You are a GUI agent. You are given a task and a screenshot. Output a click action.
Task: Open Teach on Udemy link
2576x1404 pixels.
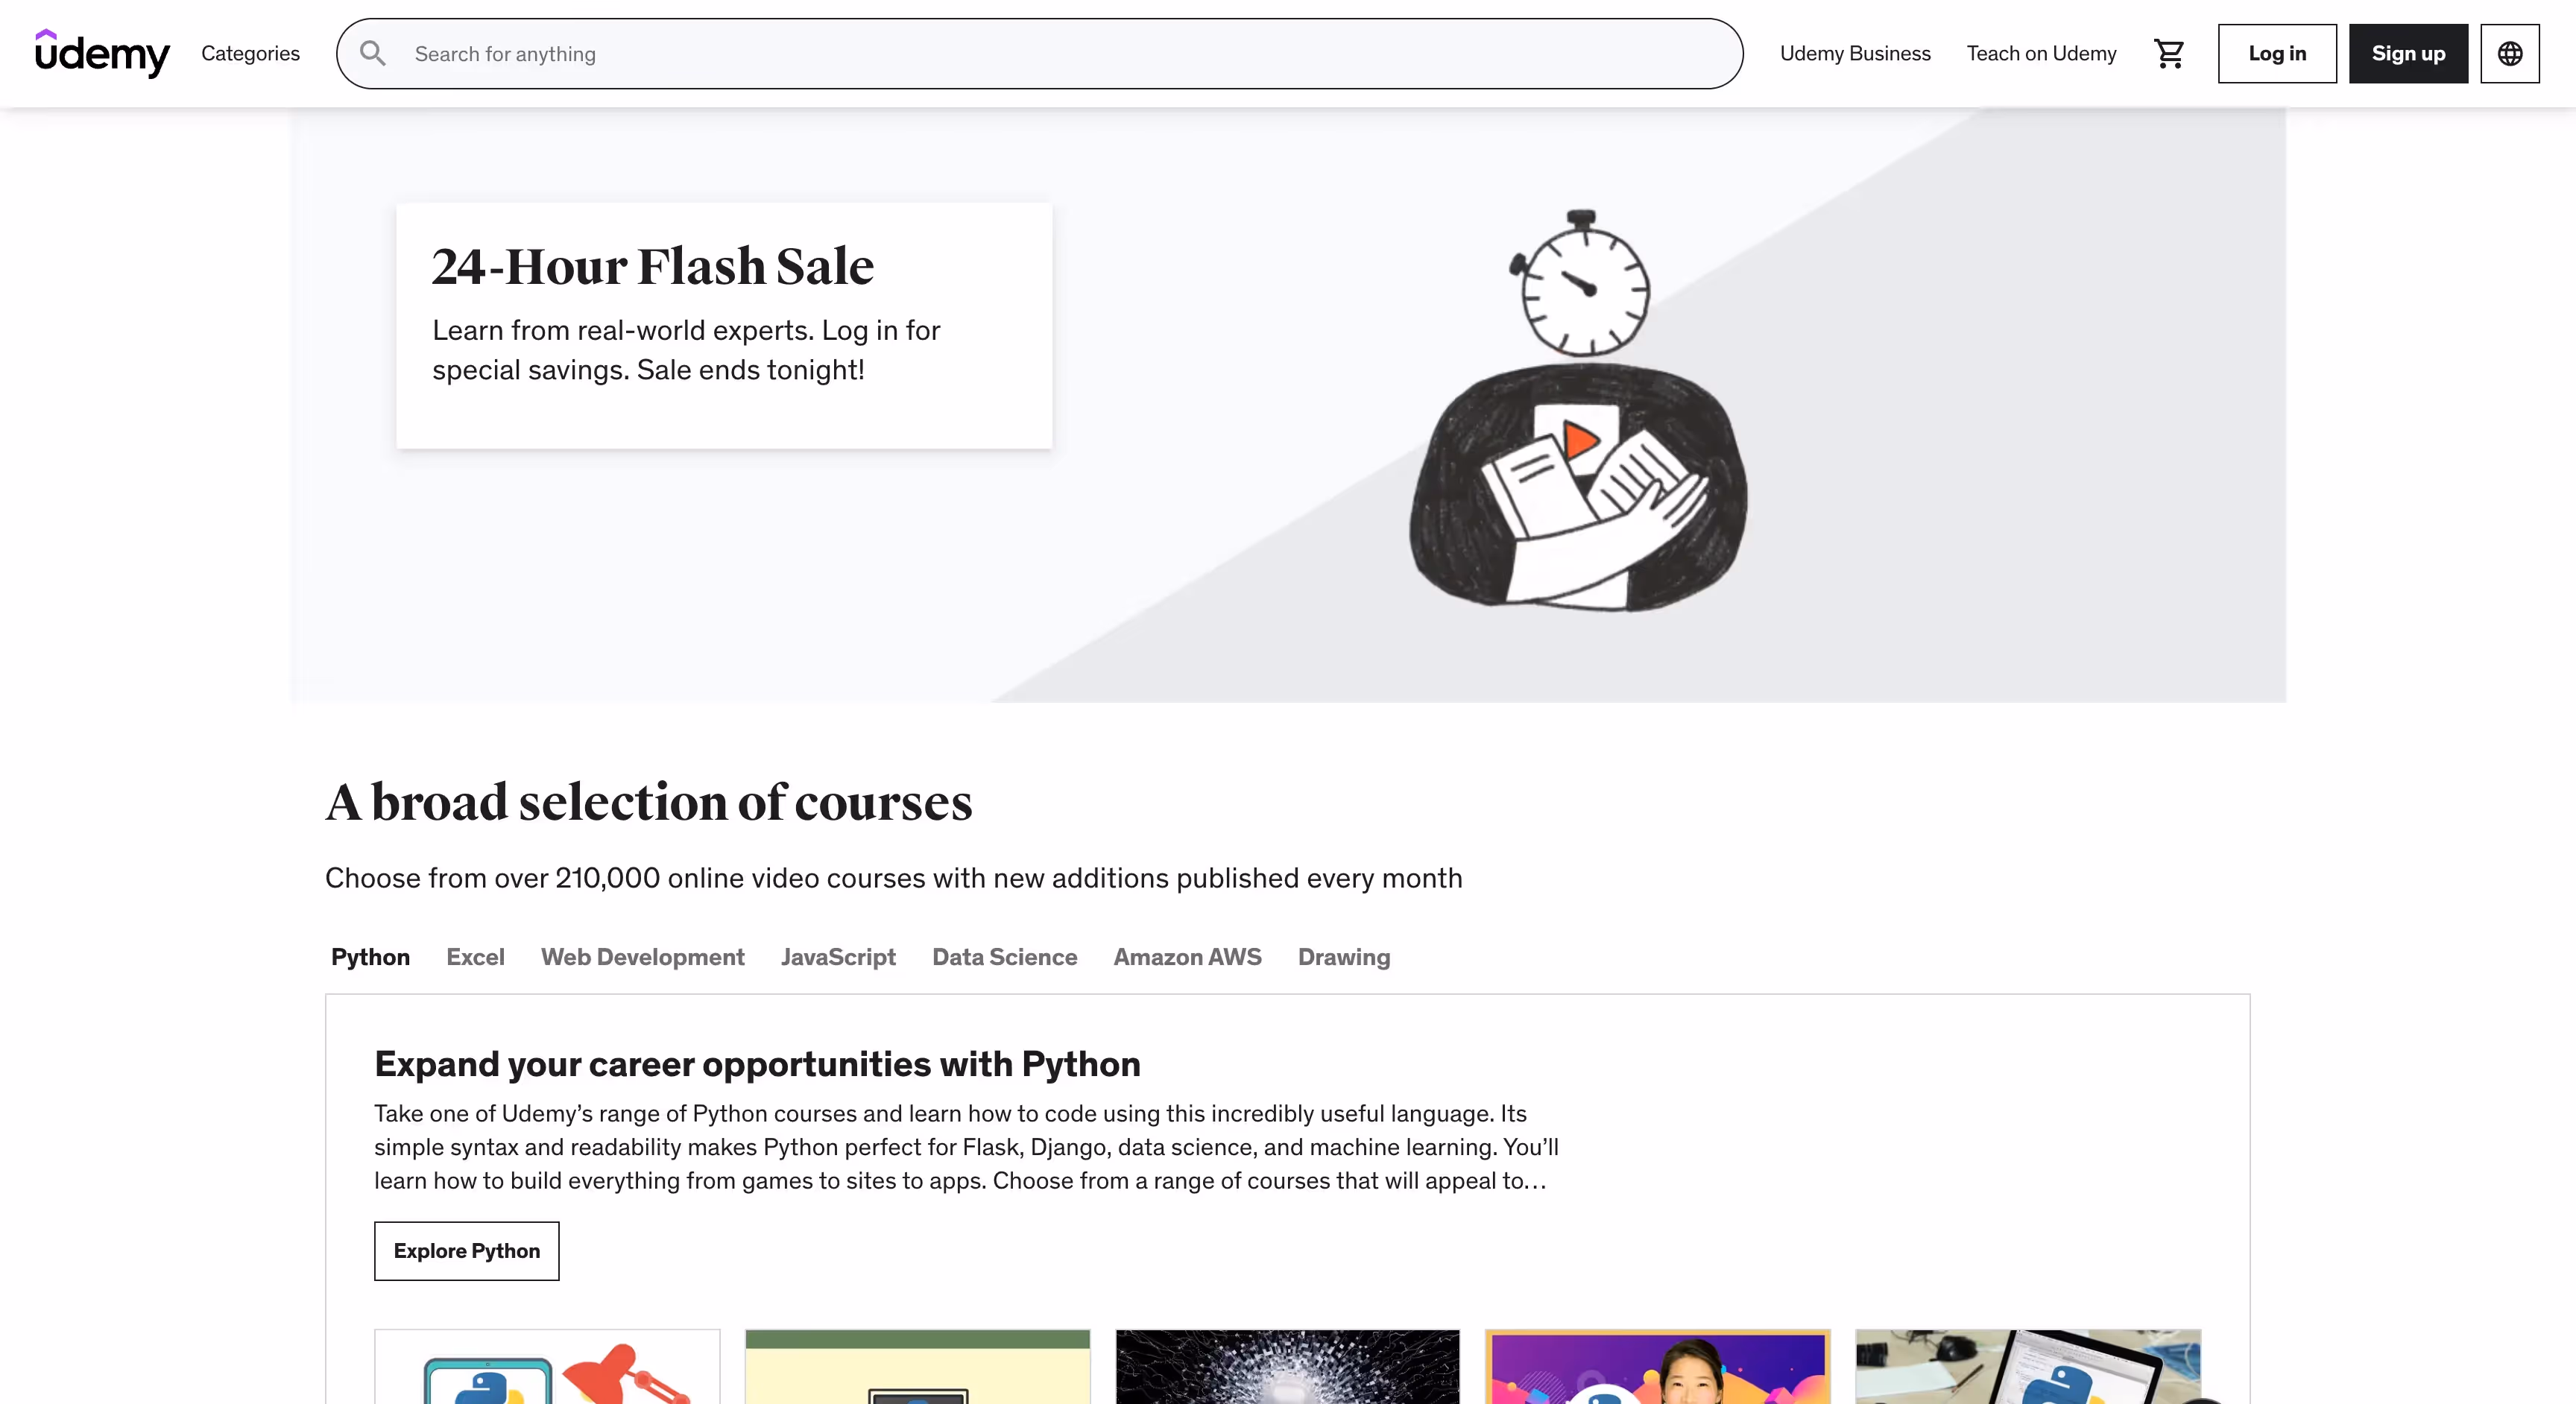click(x=2041, y=53)
